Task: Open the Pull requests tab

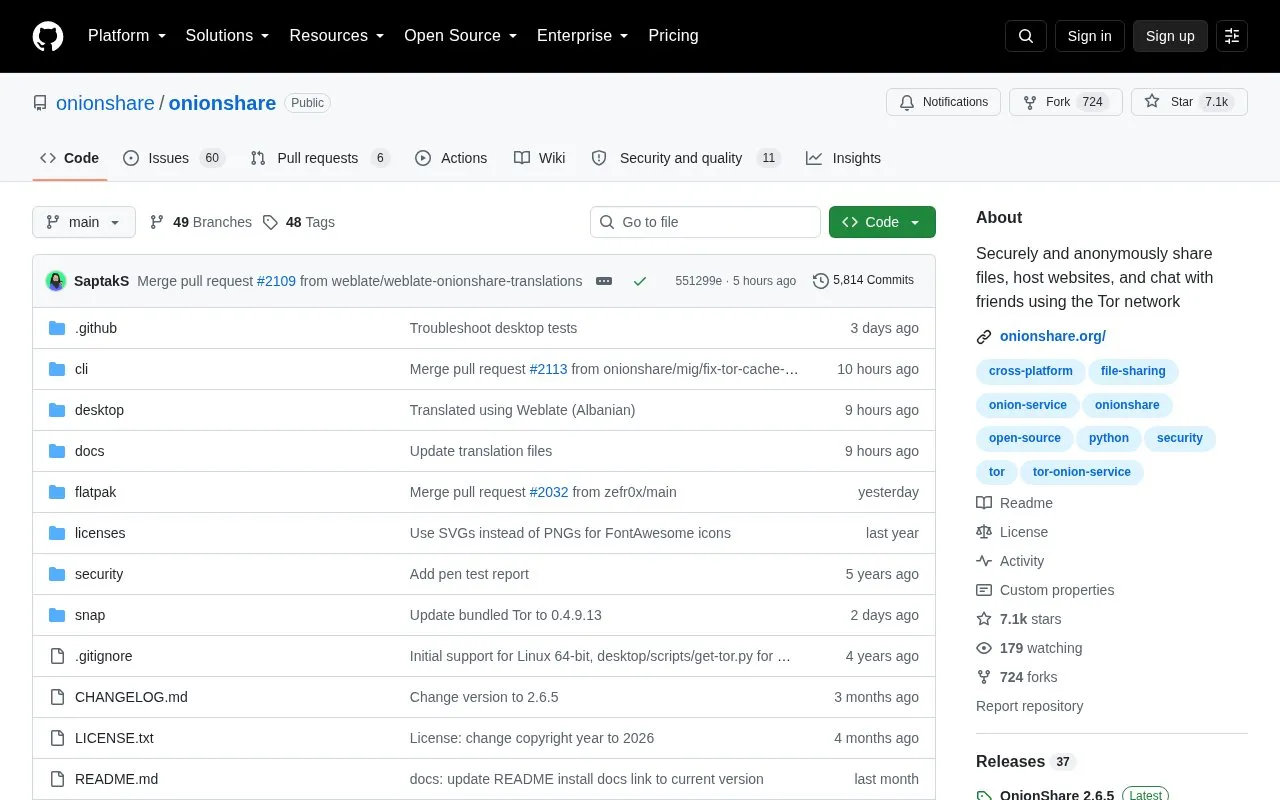Action: pyautogui.click(x=320, y=158)
